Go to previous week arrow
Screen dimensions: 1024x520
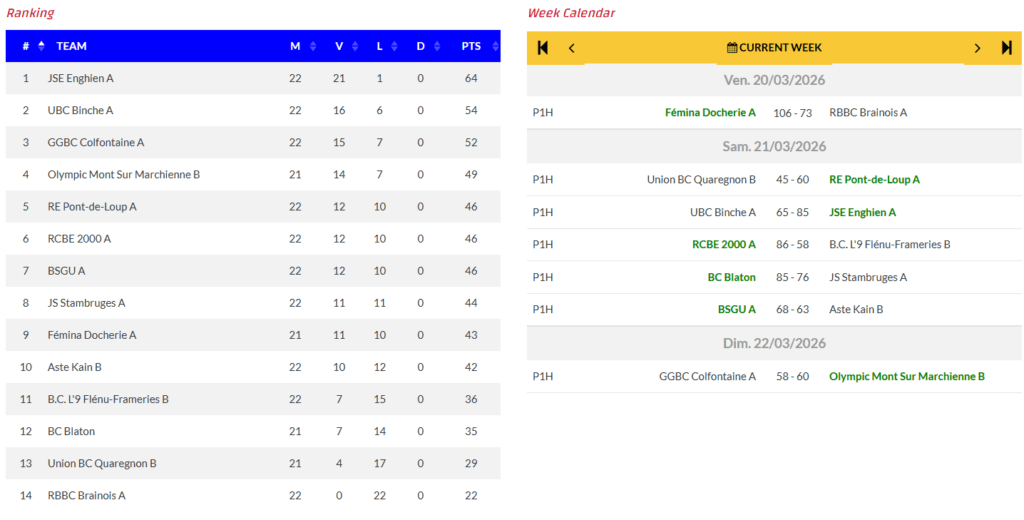(572, 48)
